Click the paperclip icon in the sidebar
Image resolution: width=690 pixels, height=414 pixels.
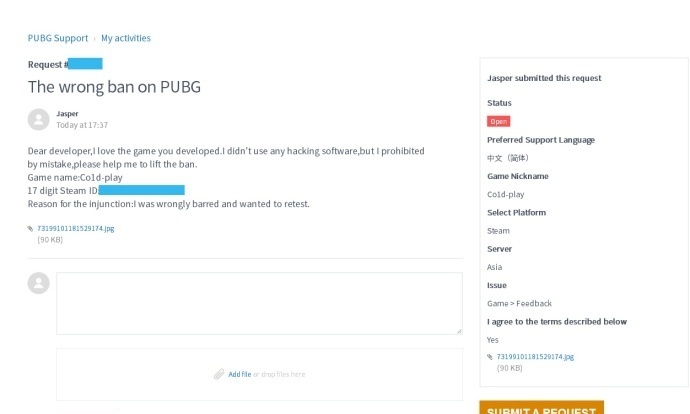click(x=490, y=356)
